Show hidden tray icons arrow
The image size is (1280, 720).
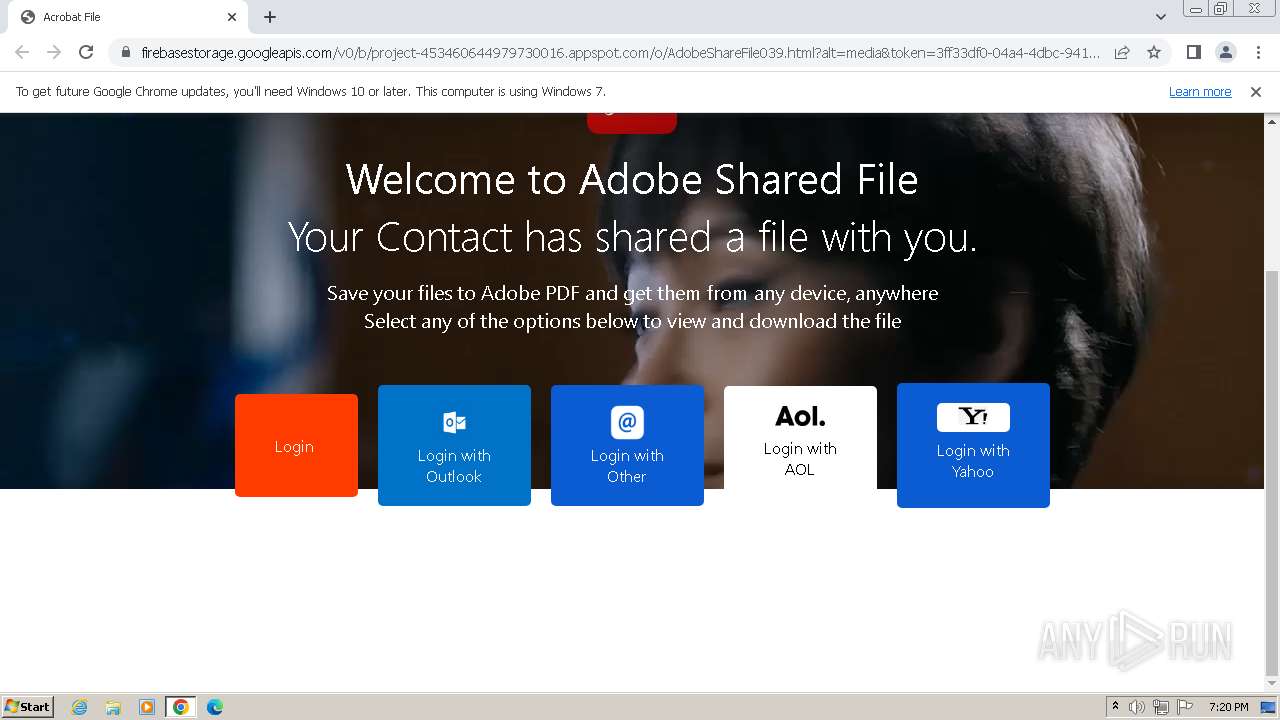pos(1115,707)
